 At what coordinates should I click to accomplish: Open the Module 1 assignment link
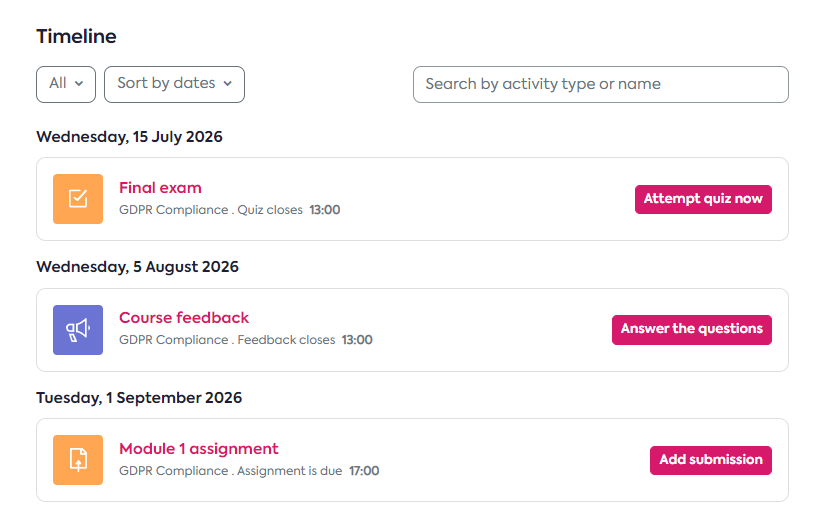tap(199, 449)
